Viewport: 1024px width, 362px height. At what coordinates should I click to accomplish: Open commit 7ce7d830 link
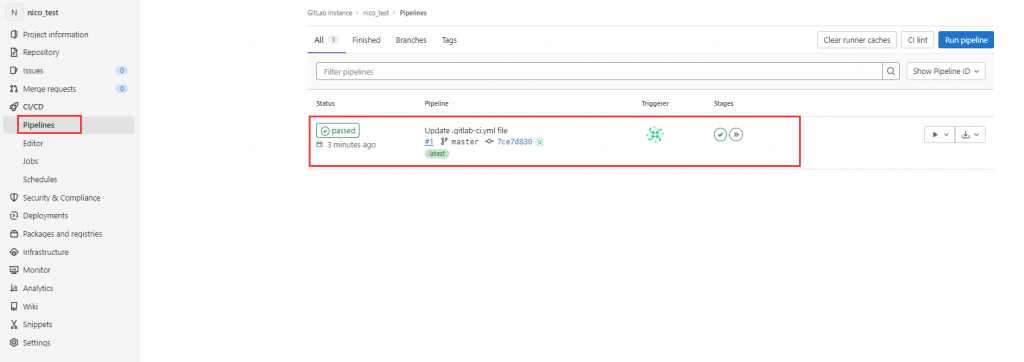[x=515, y=142]
